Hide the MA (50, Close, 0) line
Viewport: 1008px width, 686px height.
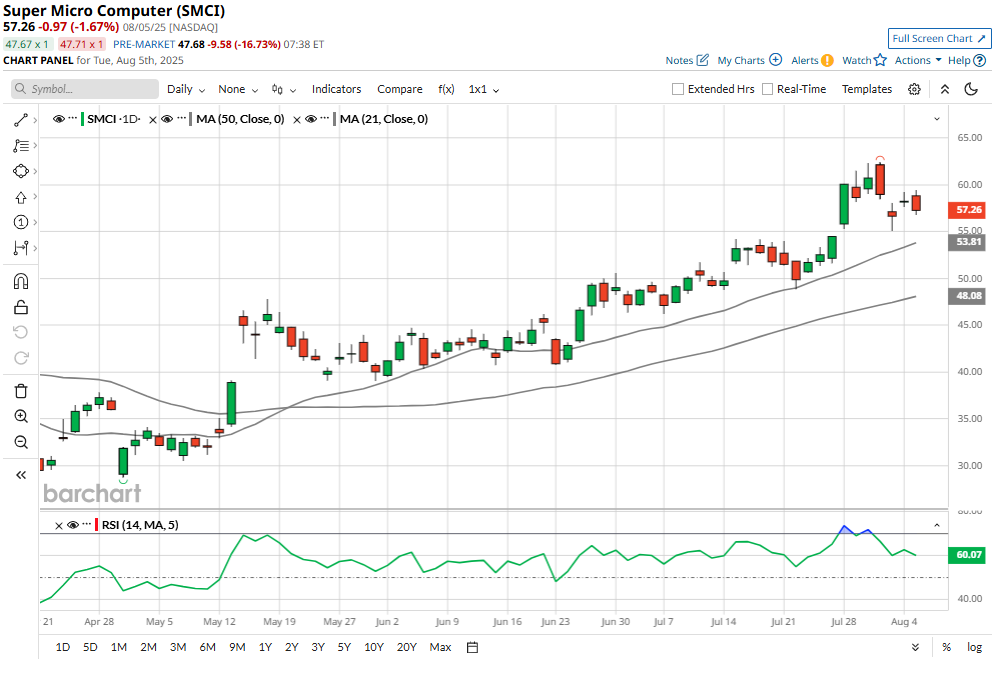click(166, 119)
